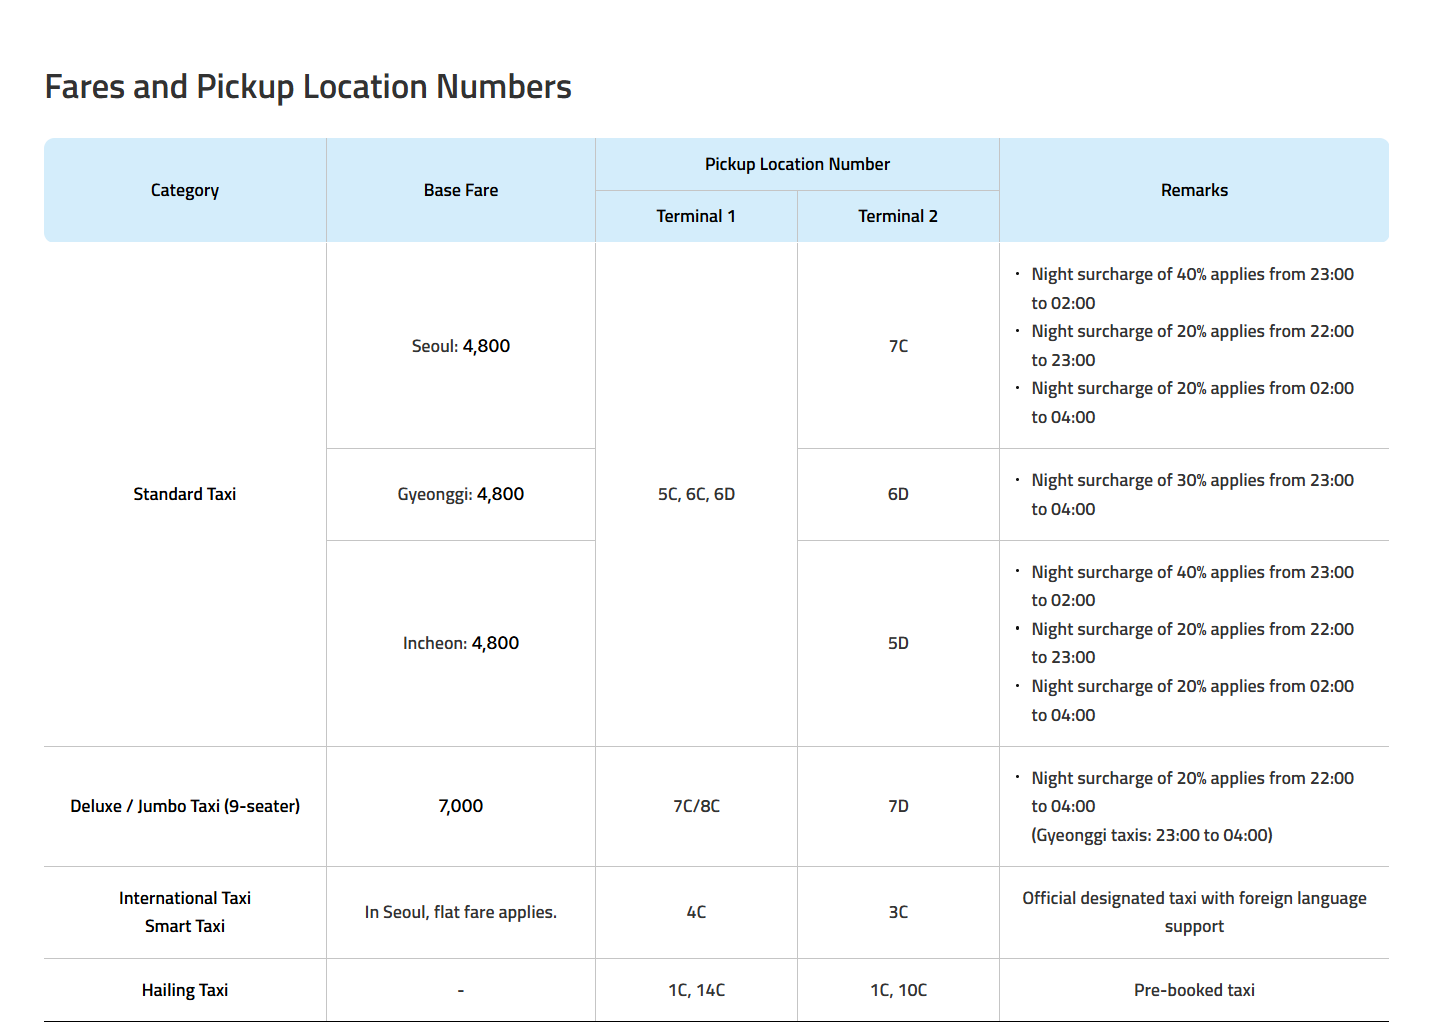This screenshot has height=1034, width=1434.
Task: Select the "Incheon: 4,800" base fare
Action: coord(461,643)
